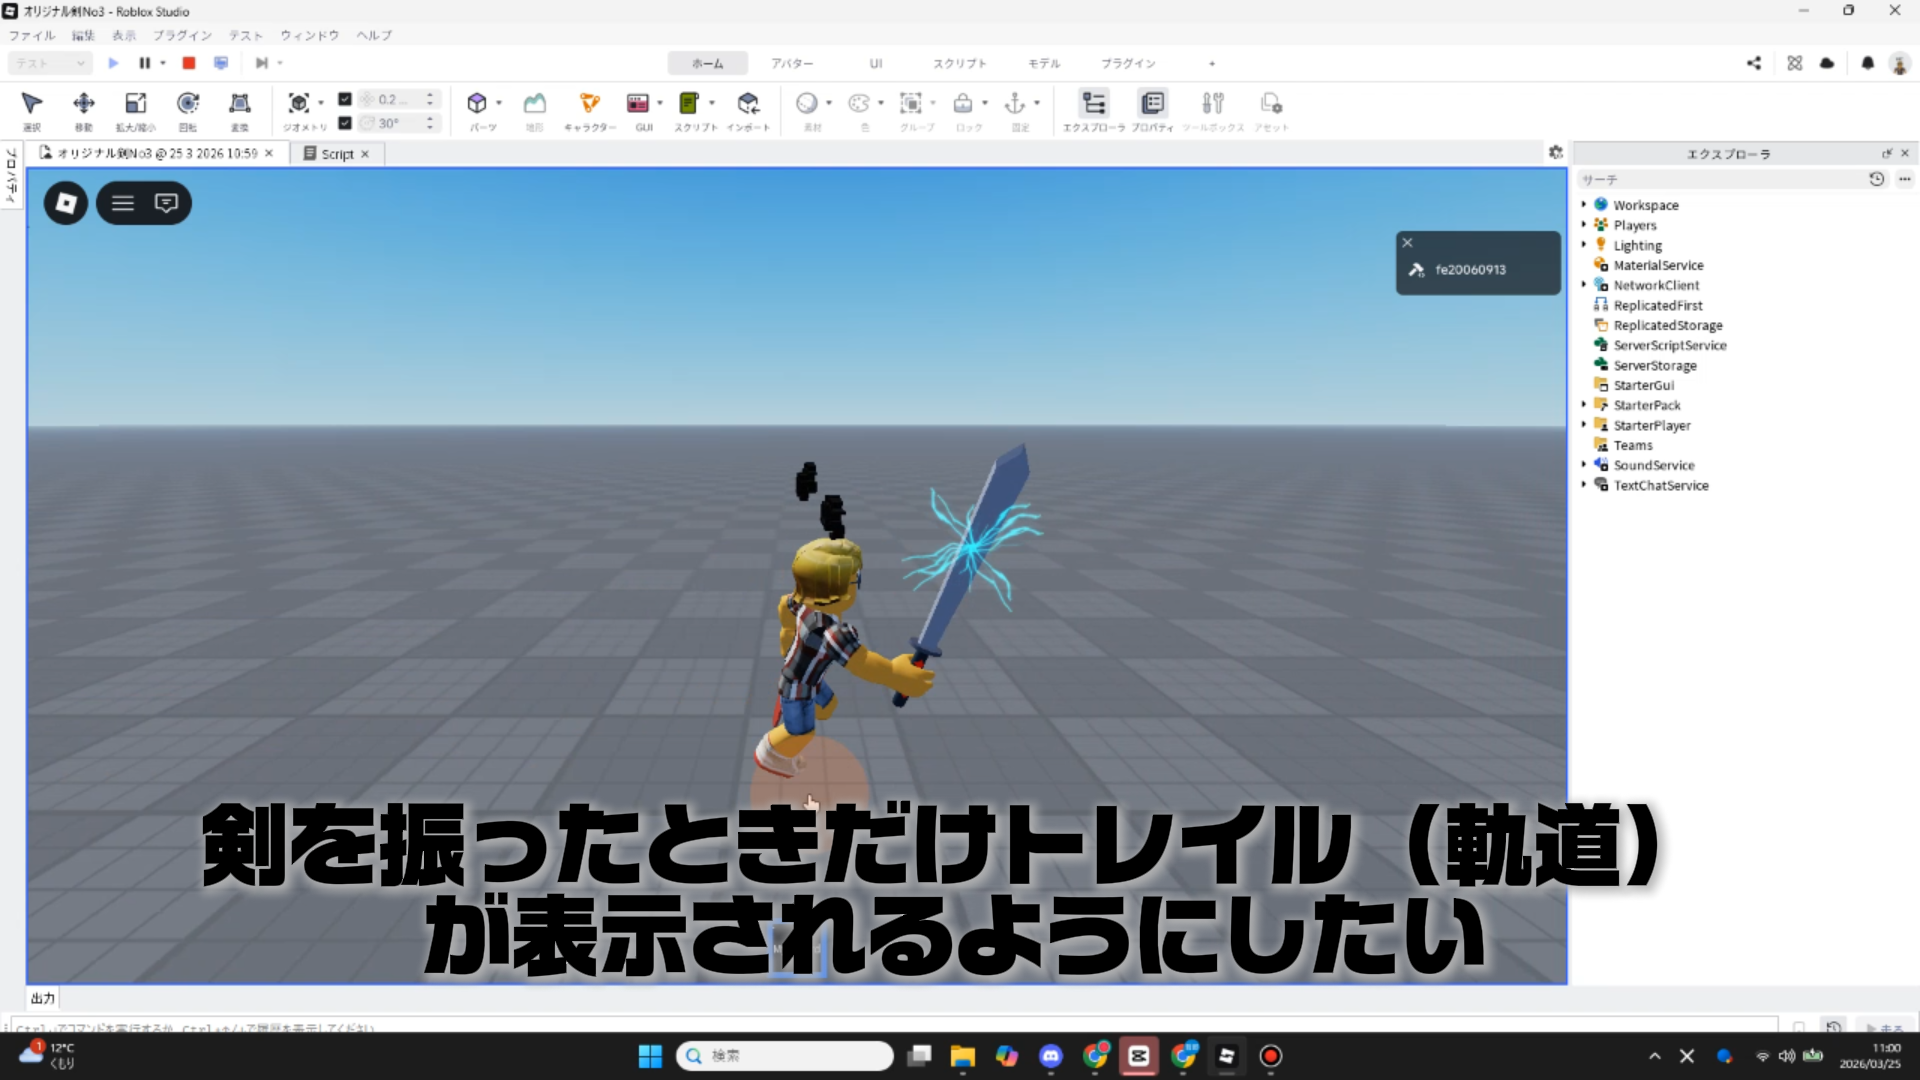Open the プラグイン menu in menu bar
The width and height of the screenshot is (1920, 1080).
[x=182, y=35]
